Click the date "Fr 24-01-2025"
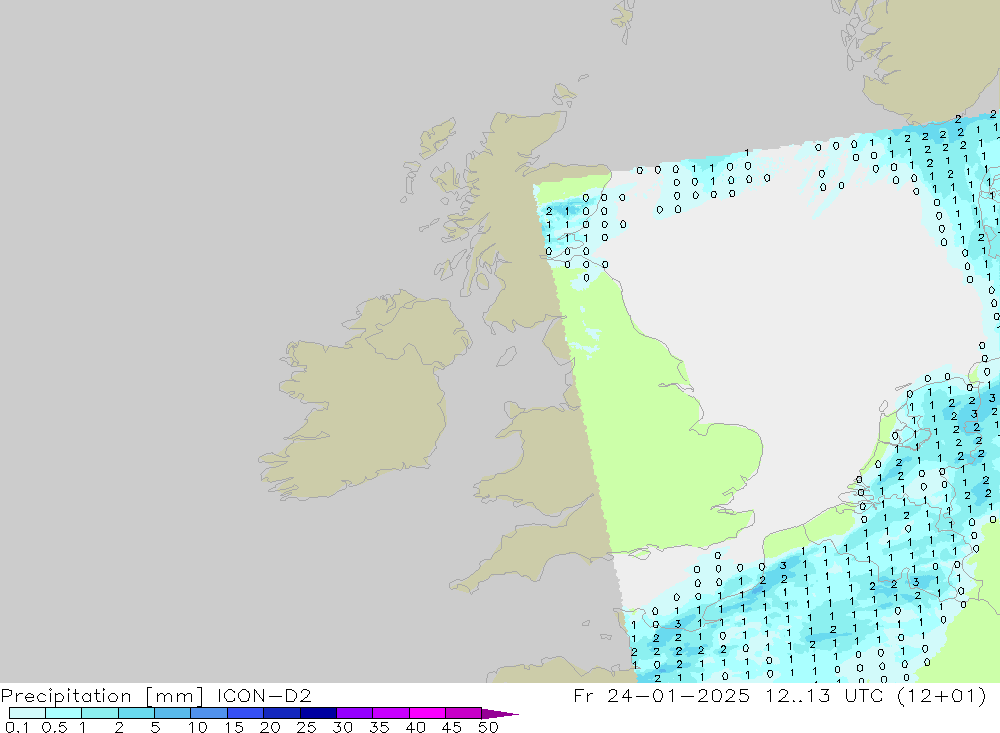 (661, 695)
